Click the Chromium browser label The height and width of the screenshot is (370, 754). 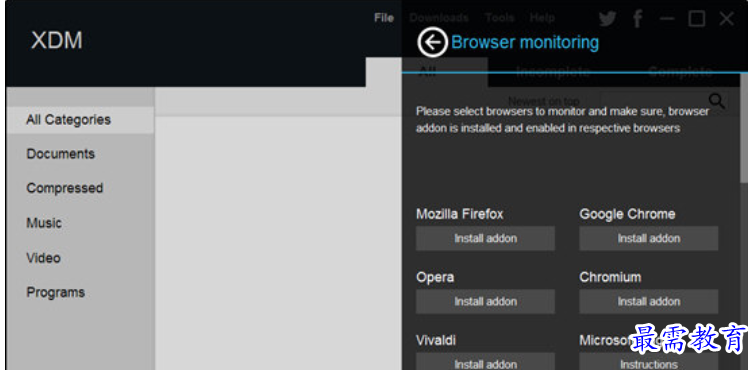(x=610, y=278)
